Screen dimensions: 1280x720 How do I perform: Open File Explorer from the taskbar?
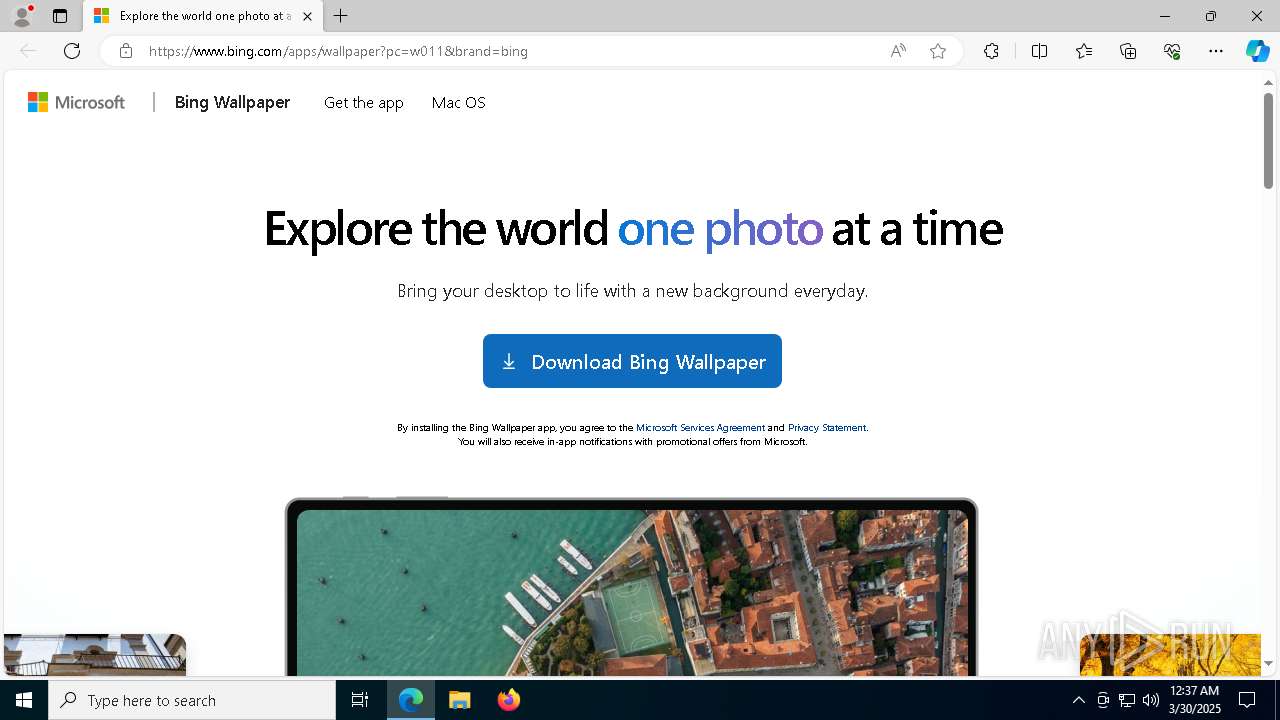459,700
